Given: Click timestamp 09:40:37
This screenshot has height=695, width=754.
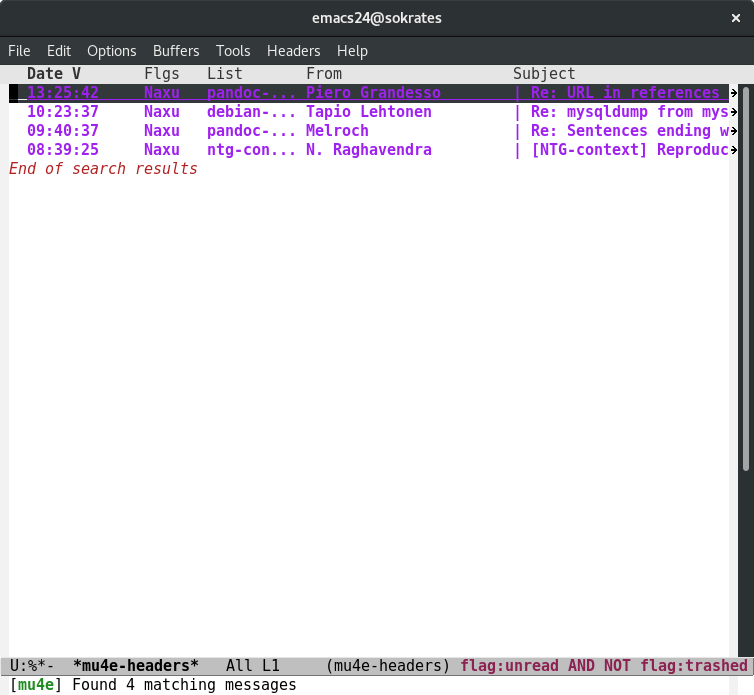Looking at the screenshot, I should click(63, 131).
